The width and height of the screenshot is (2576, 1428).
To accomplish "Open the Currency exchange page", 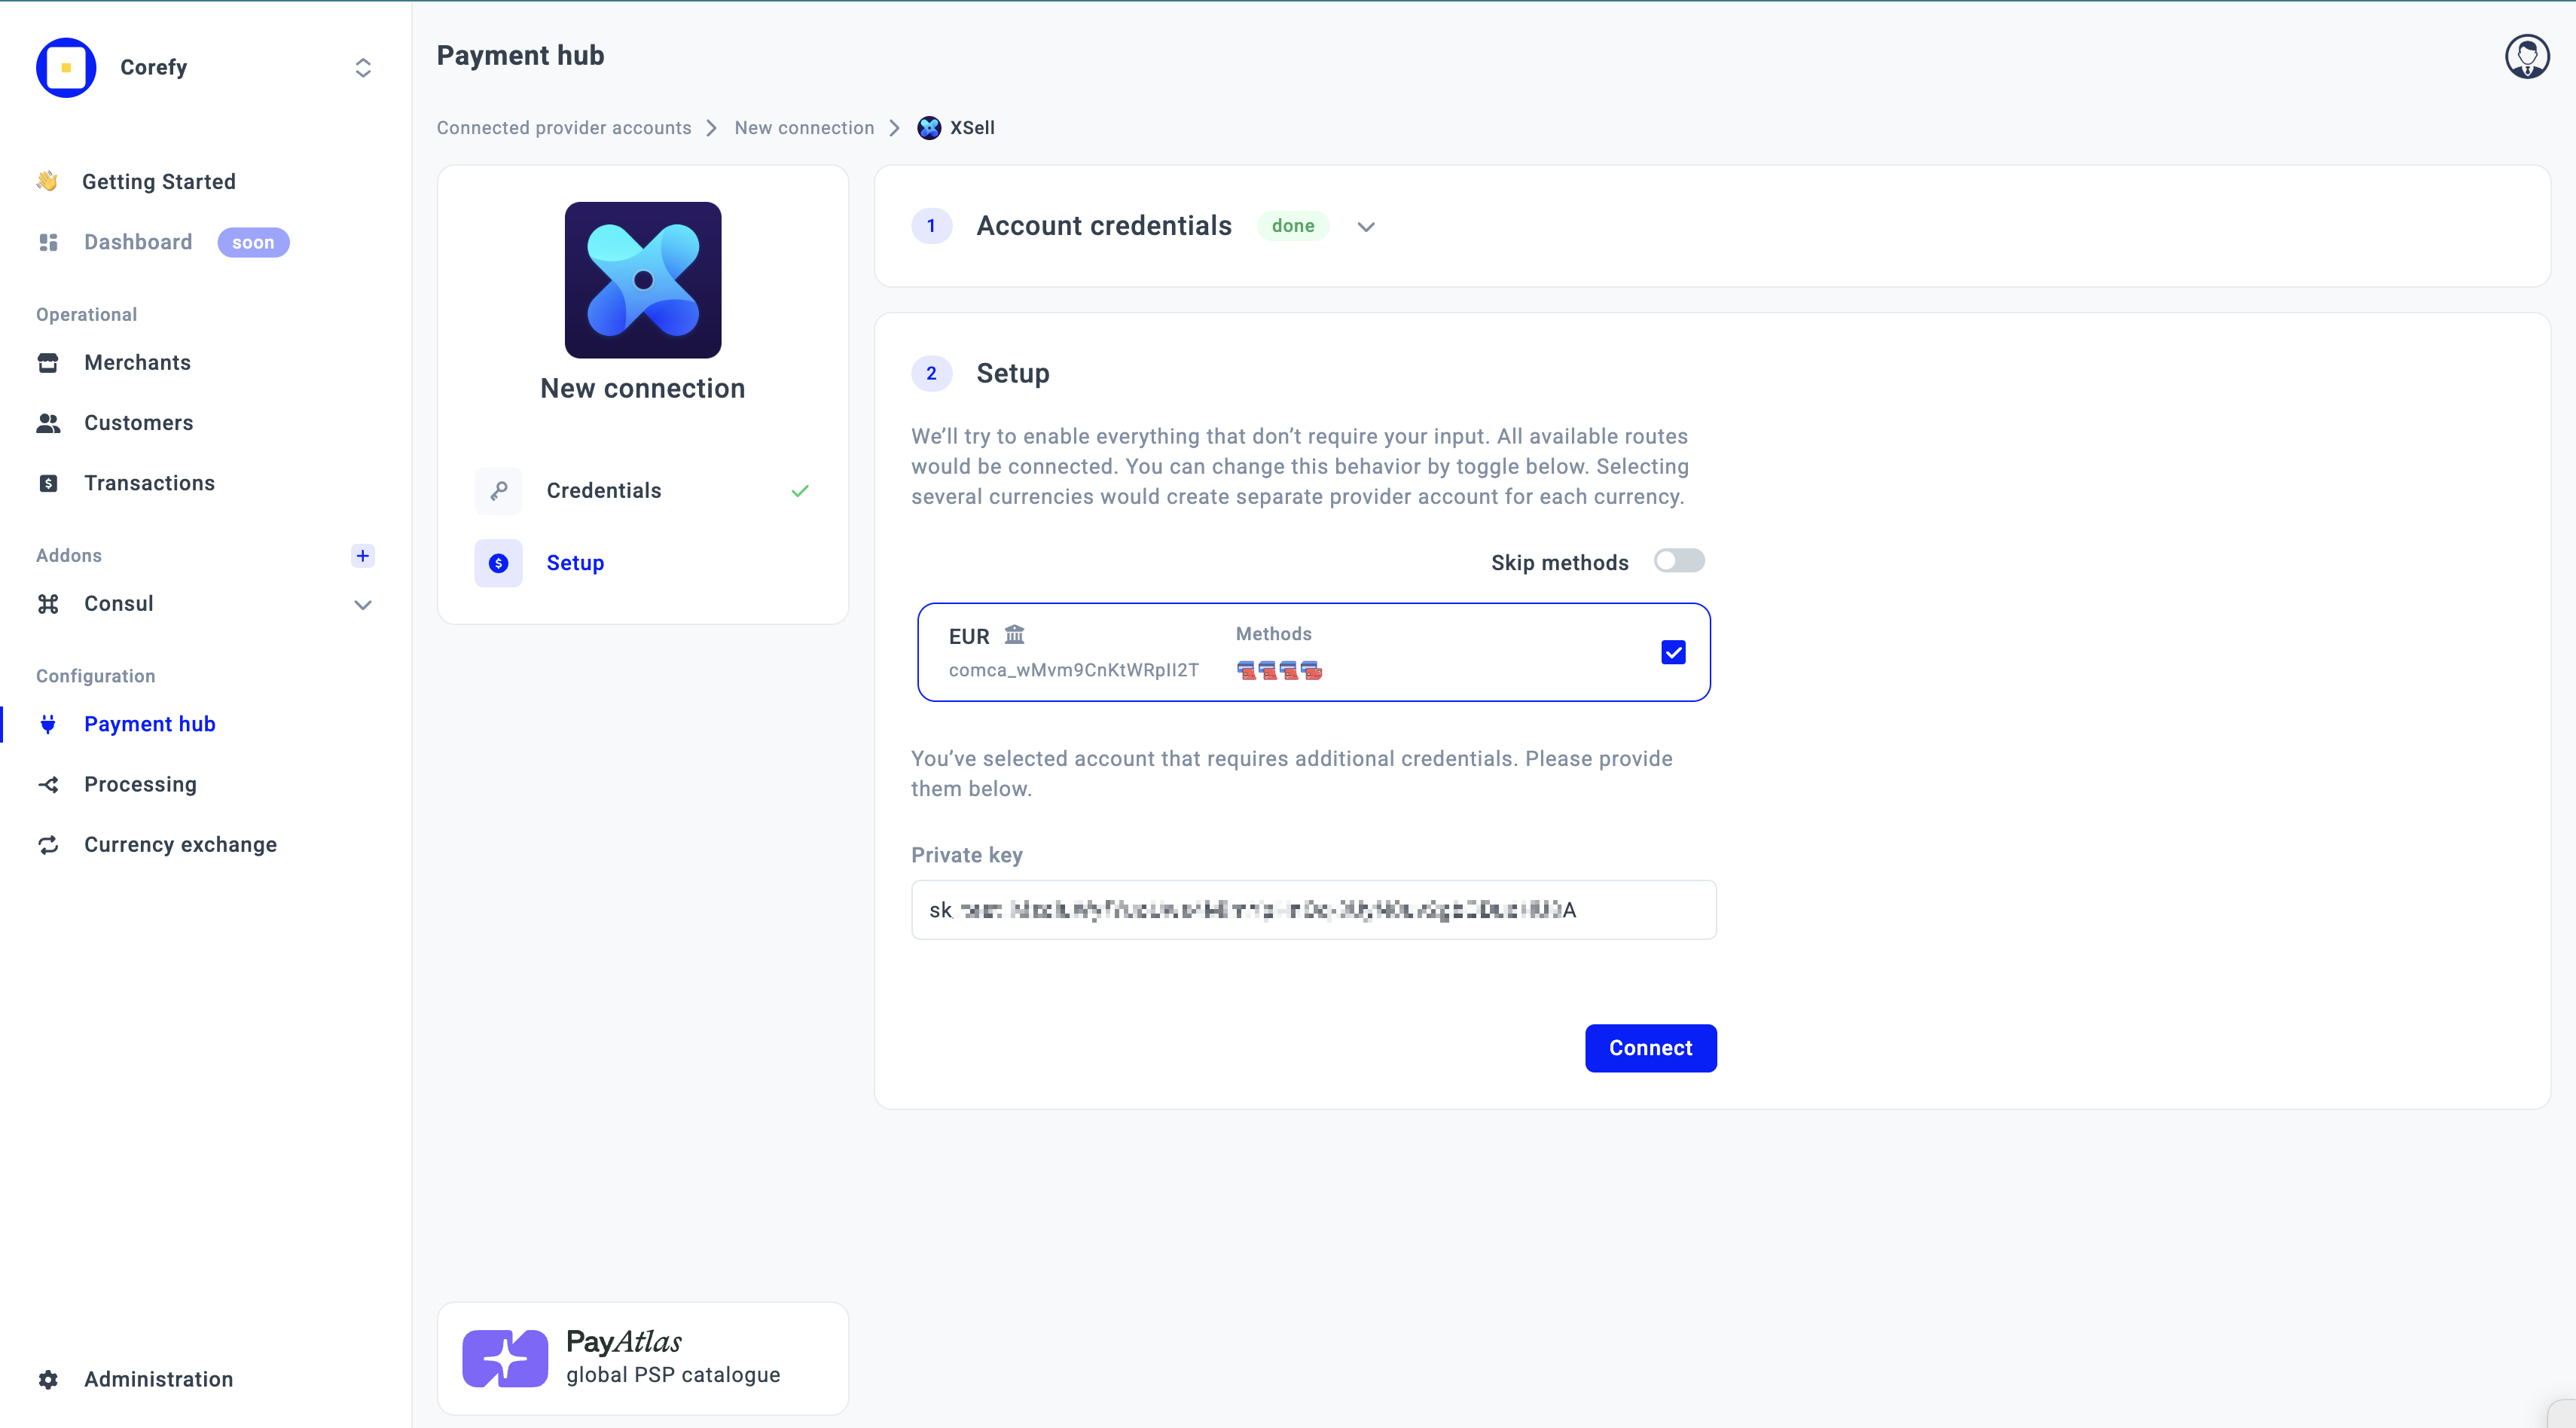I will coord(180,844).
